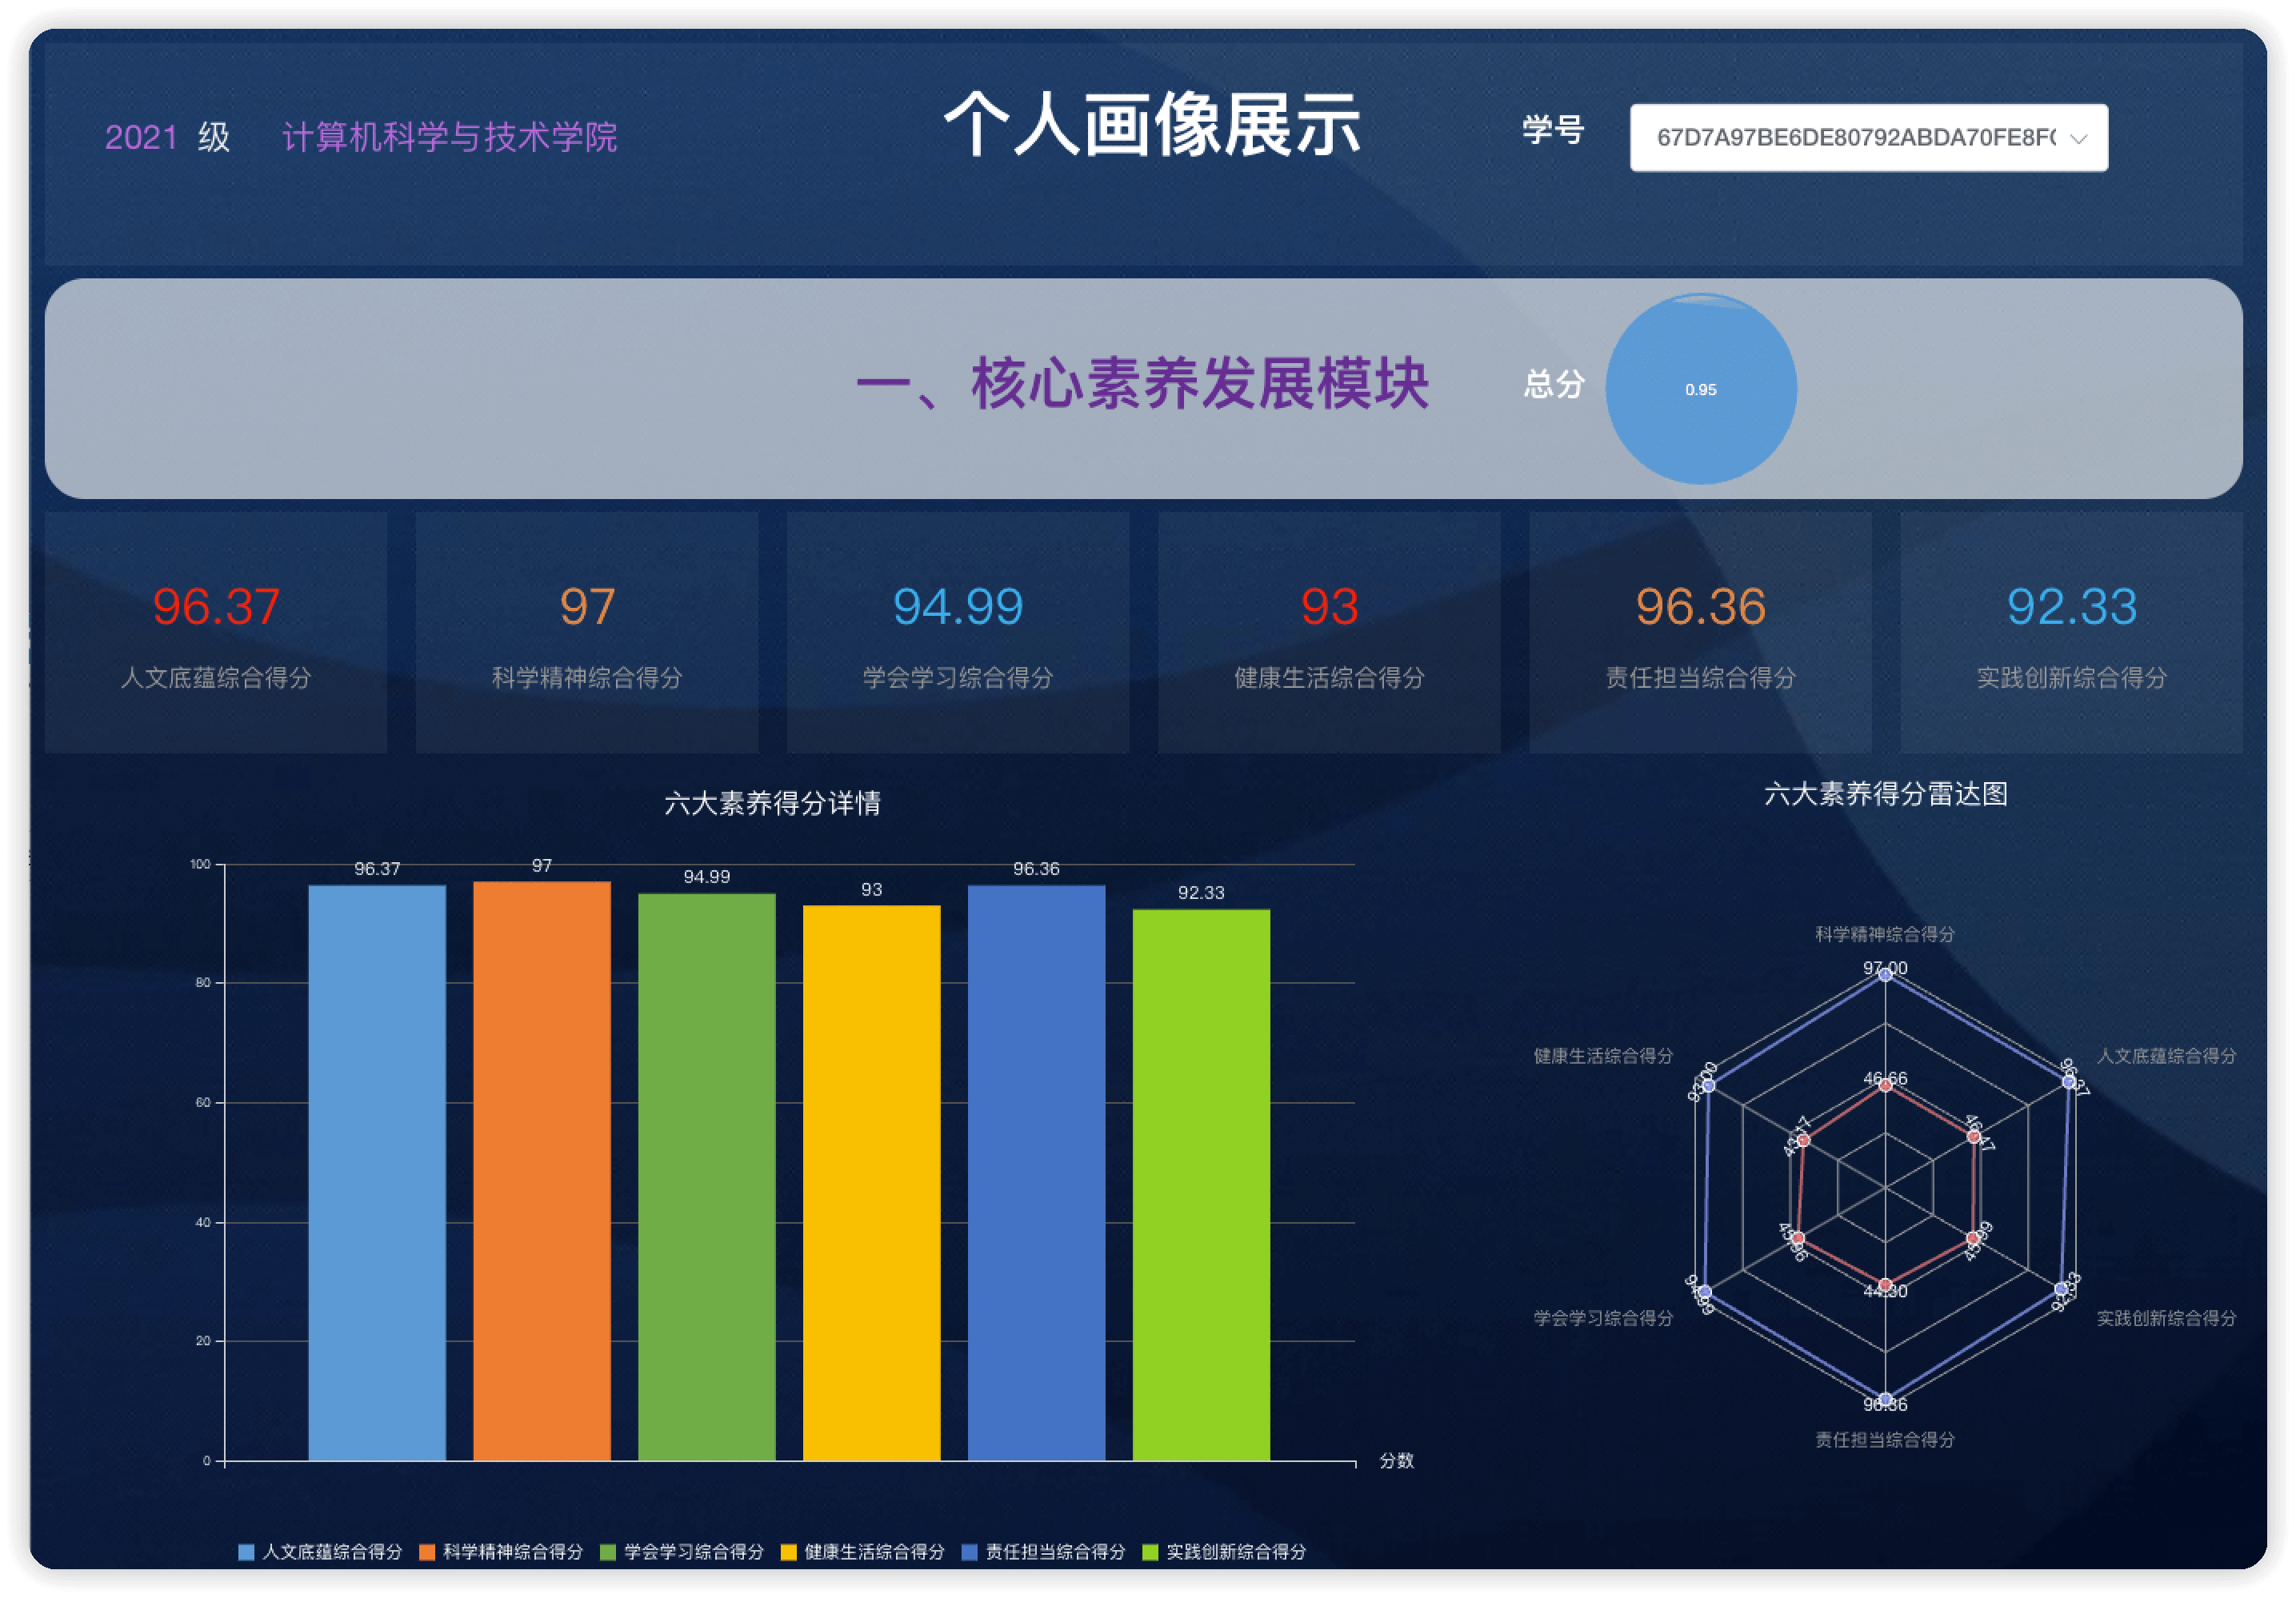Click radar axis label 责任担当综合得分
2296x1598 pixels.
tap(1885, 1439)
